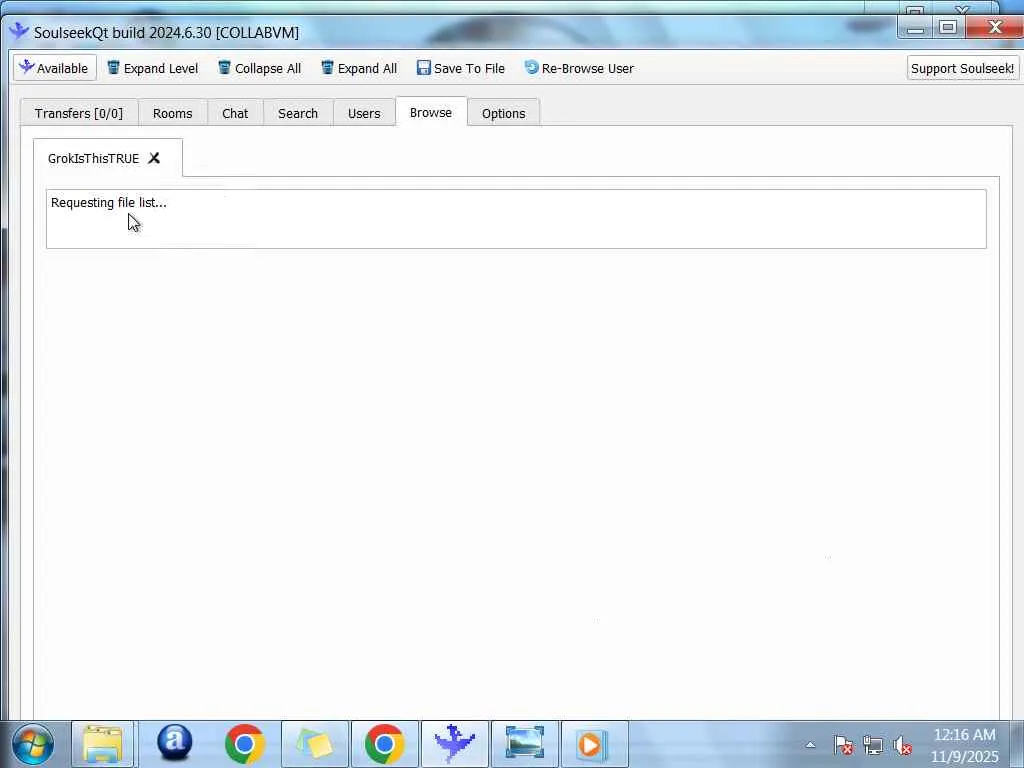
Task: Open the Transfers [0/0] tab
Action: [79, 113]
